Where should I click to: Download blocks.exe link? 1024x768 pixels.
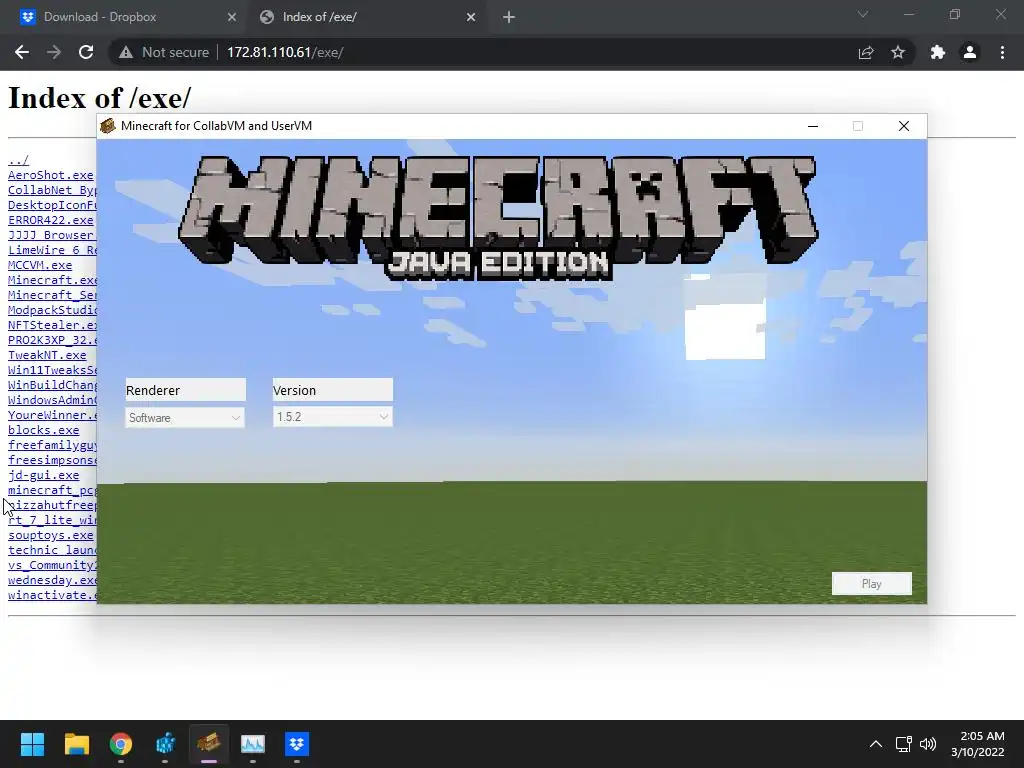[44, 430]
